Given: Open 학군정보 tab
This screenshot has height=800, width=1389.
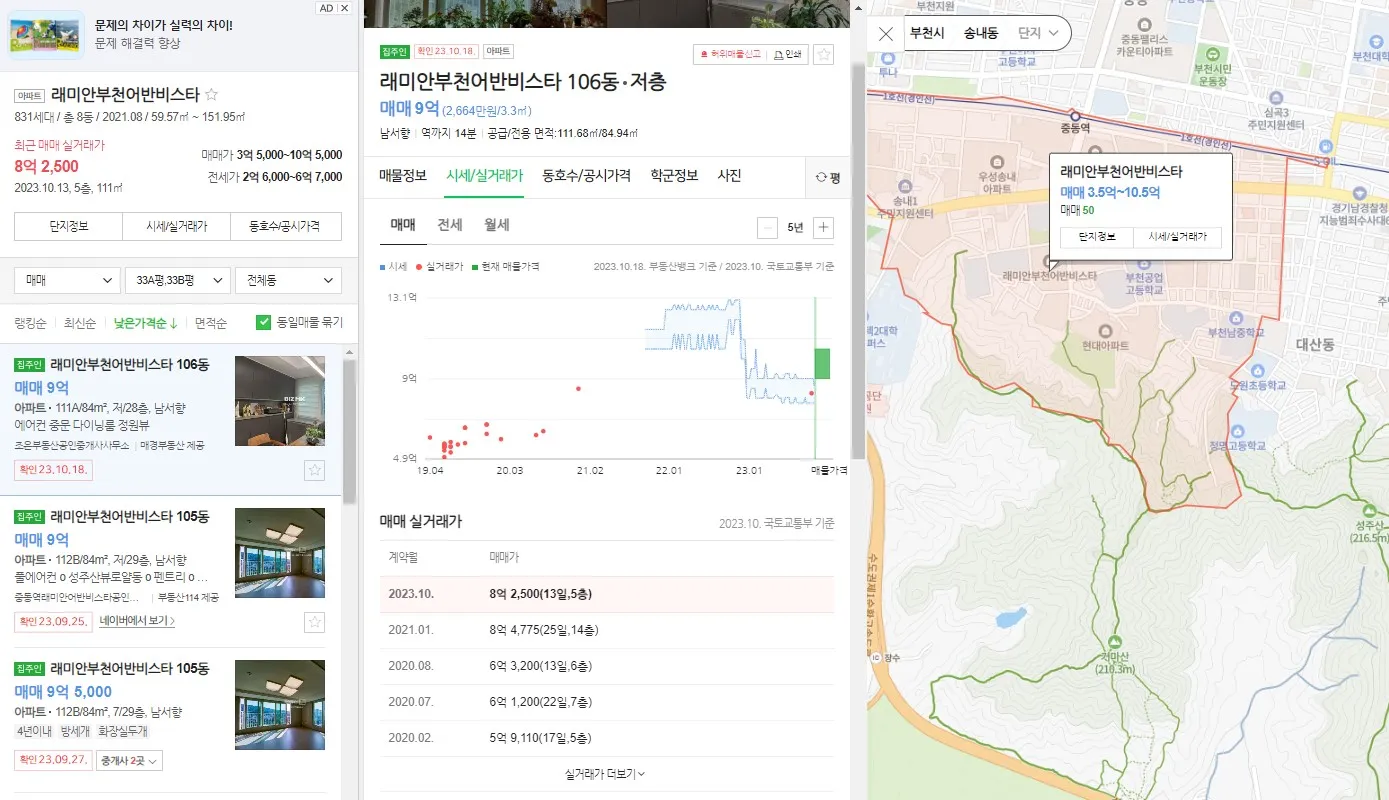Looking at the screenshot, I should (674, 176).
